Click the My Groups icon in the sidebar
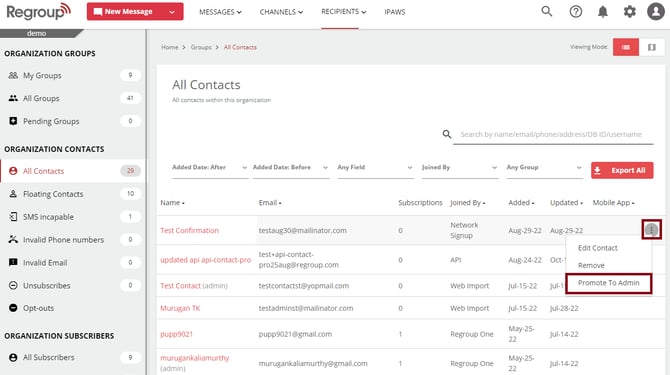The image size is (670, 375). (13, 75)
